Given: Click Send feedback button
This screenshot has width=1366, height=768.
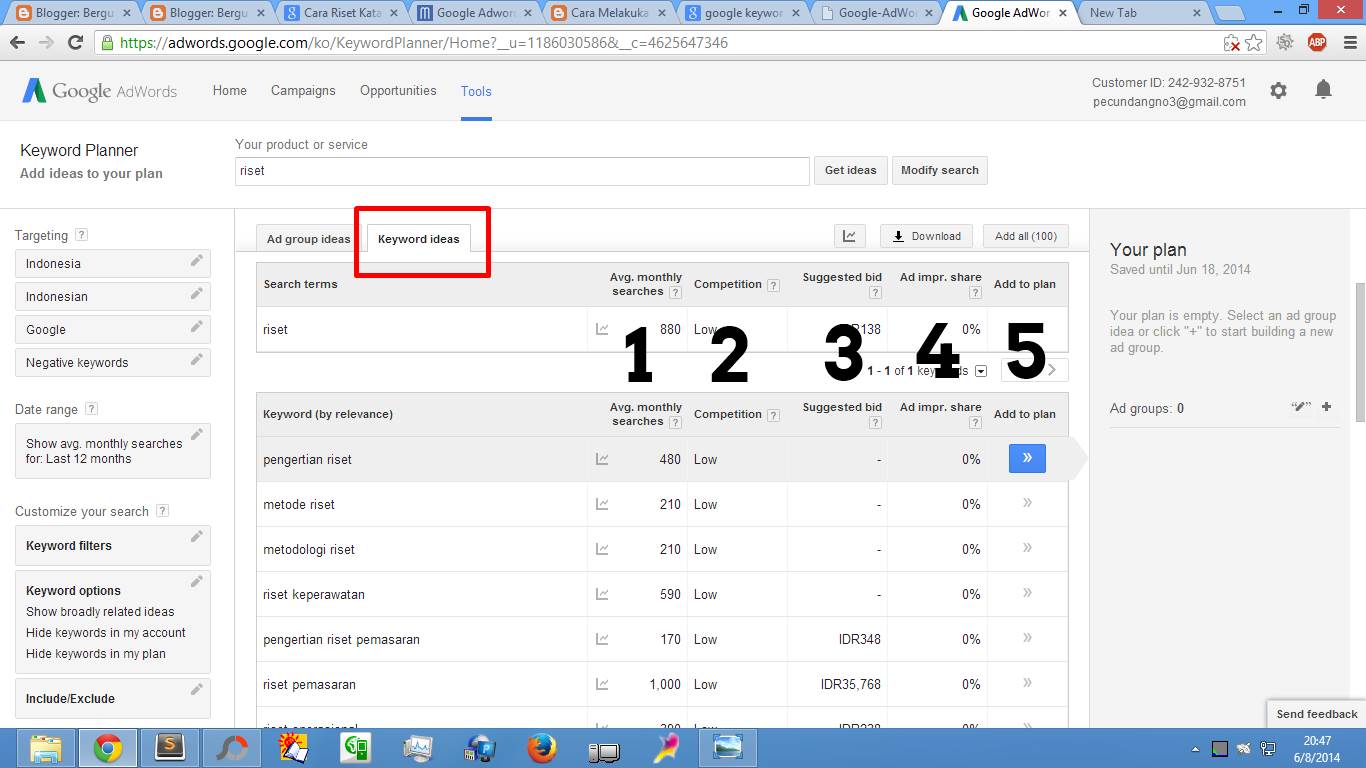Looking at the screenshot, I should click(x=1316, y=714).
